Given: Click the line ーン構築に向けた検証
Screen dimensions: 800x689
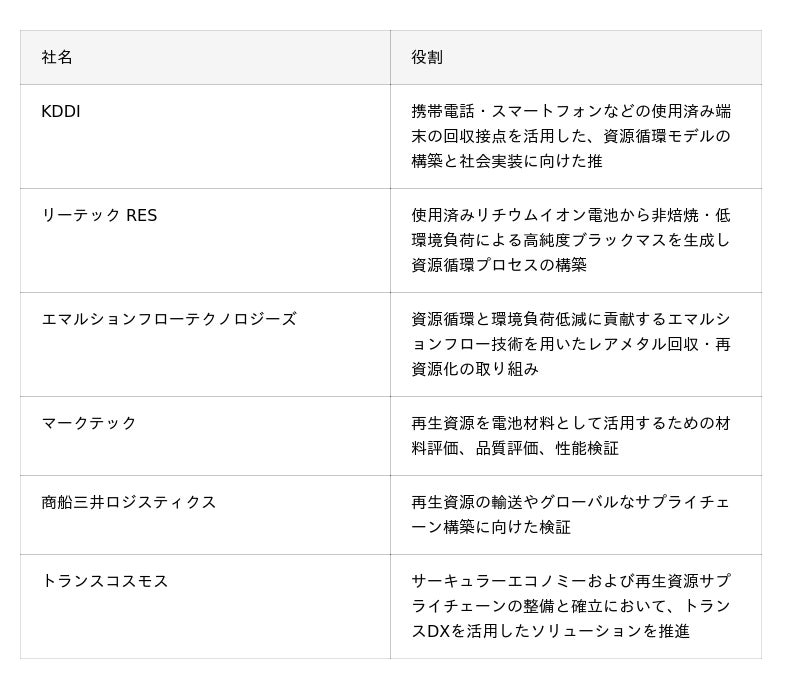Looking at the screenshot, I should tap(491, 527).
